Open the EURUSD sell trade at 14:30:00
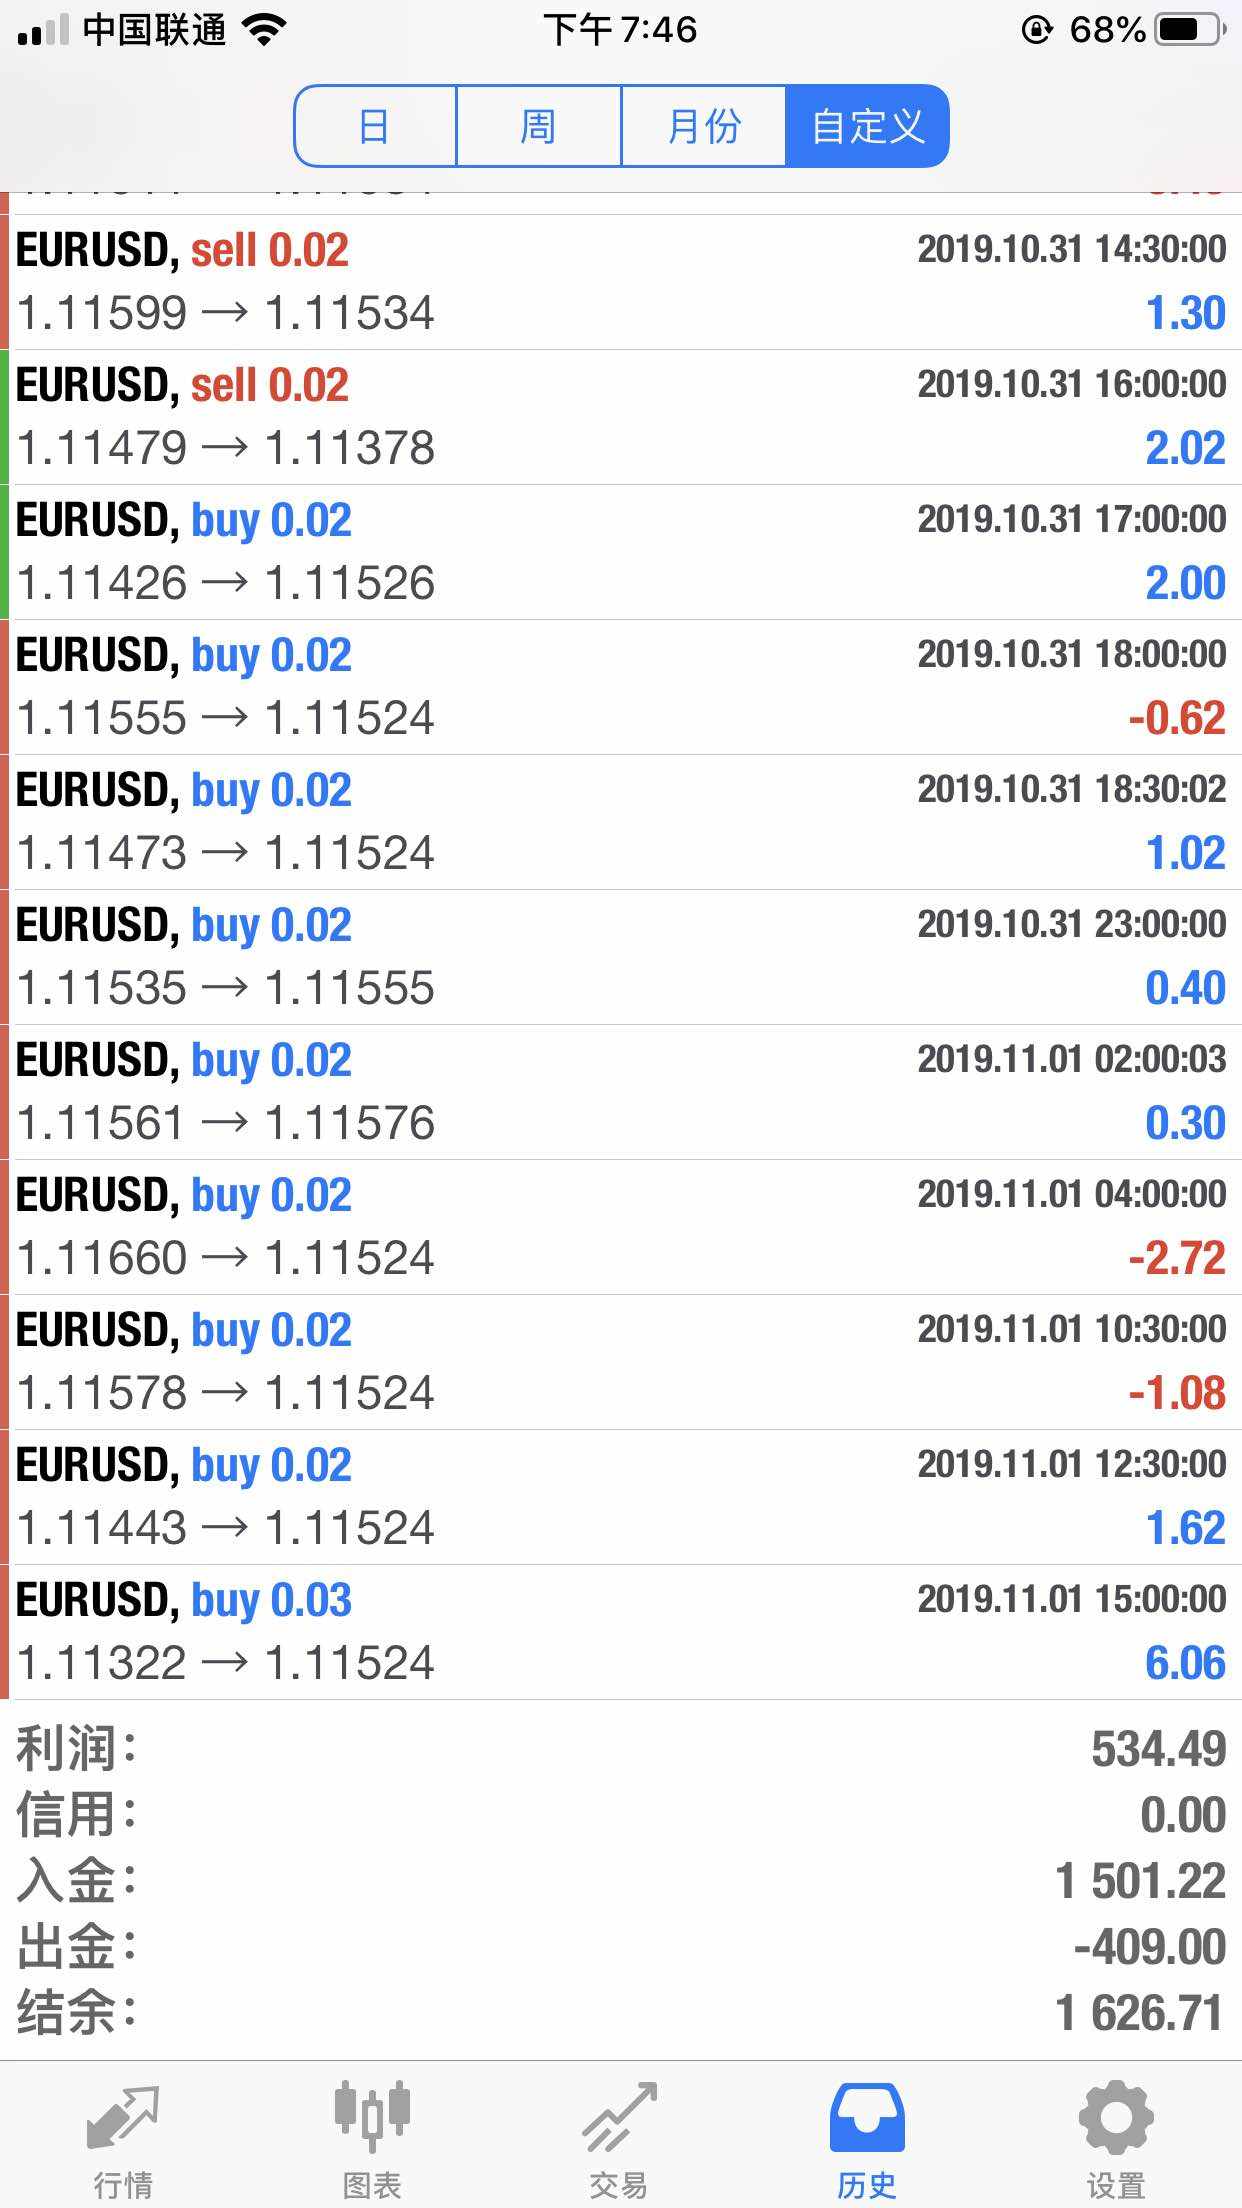1242x2208 pixels. pos(620,282)
